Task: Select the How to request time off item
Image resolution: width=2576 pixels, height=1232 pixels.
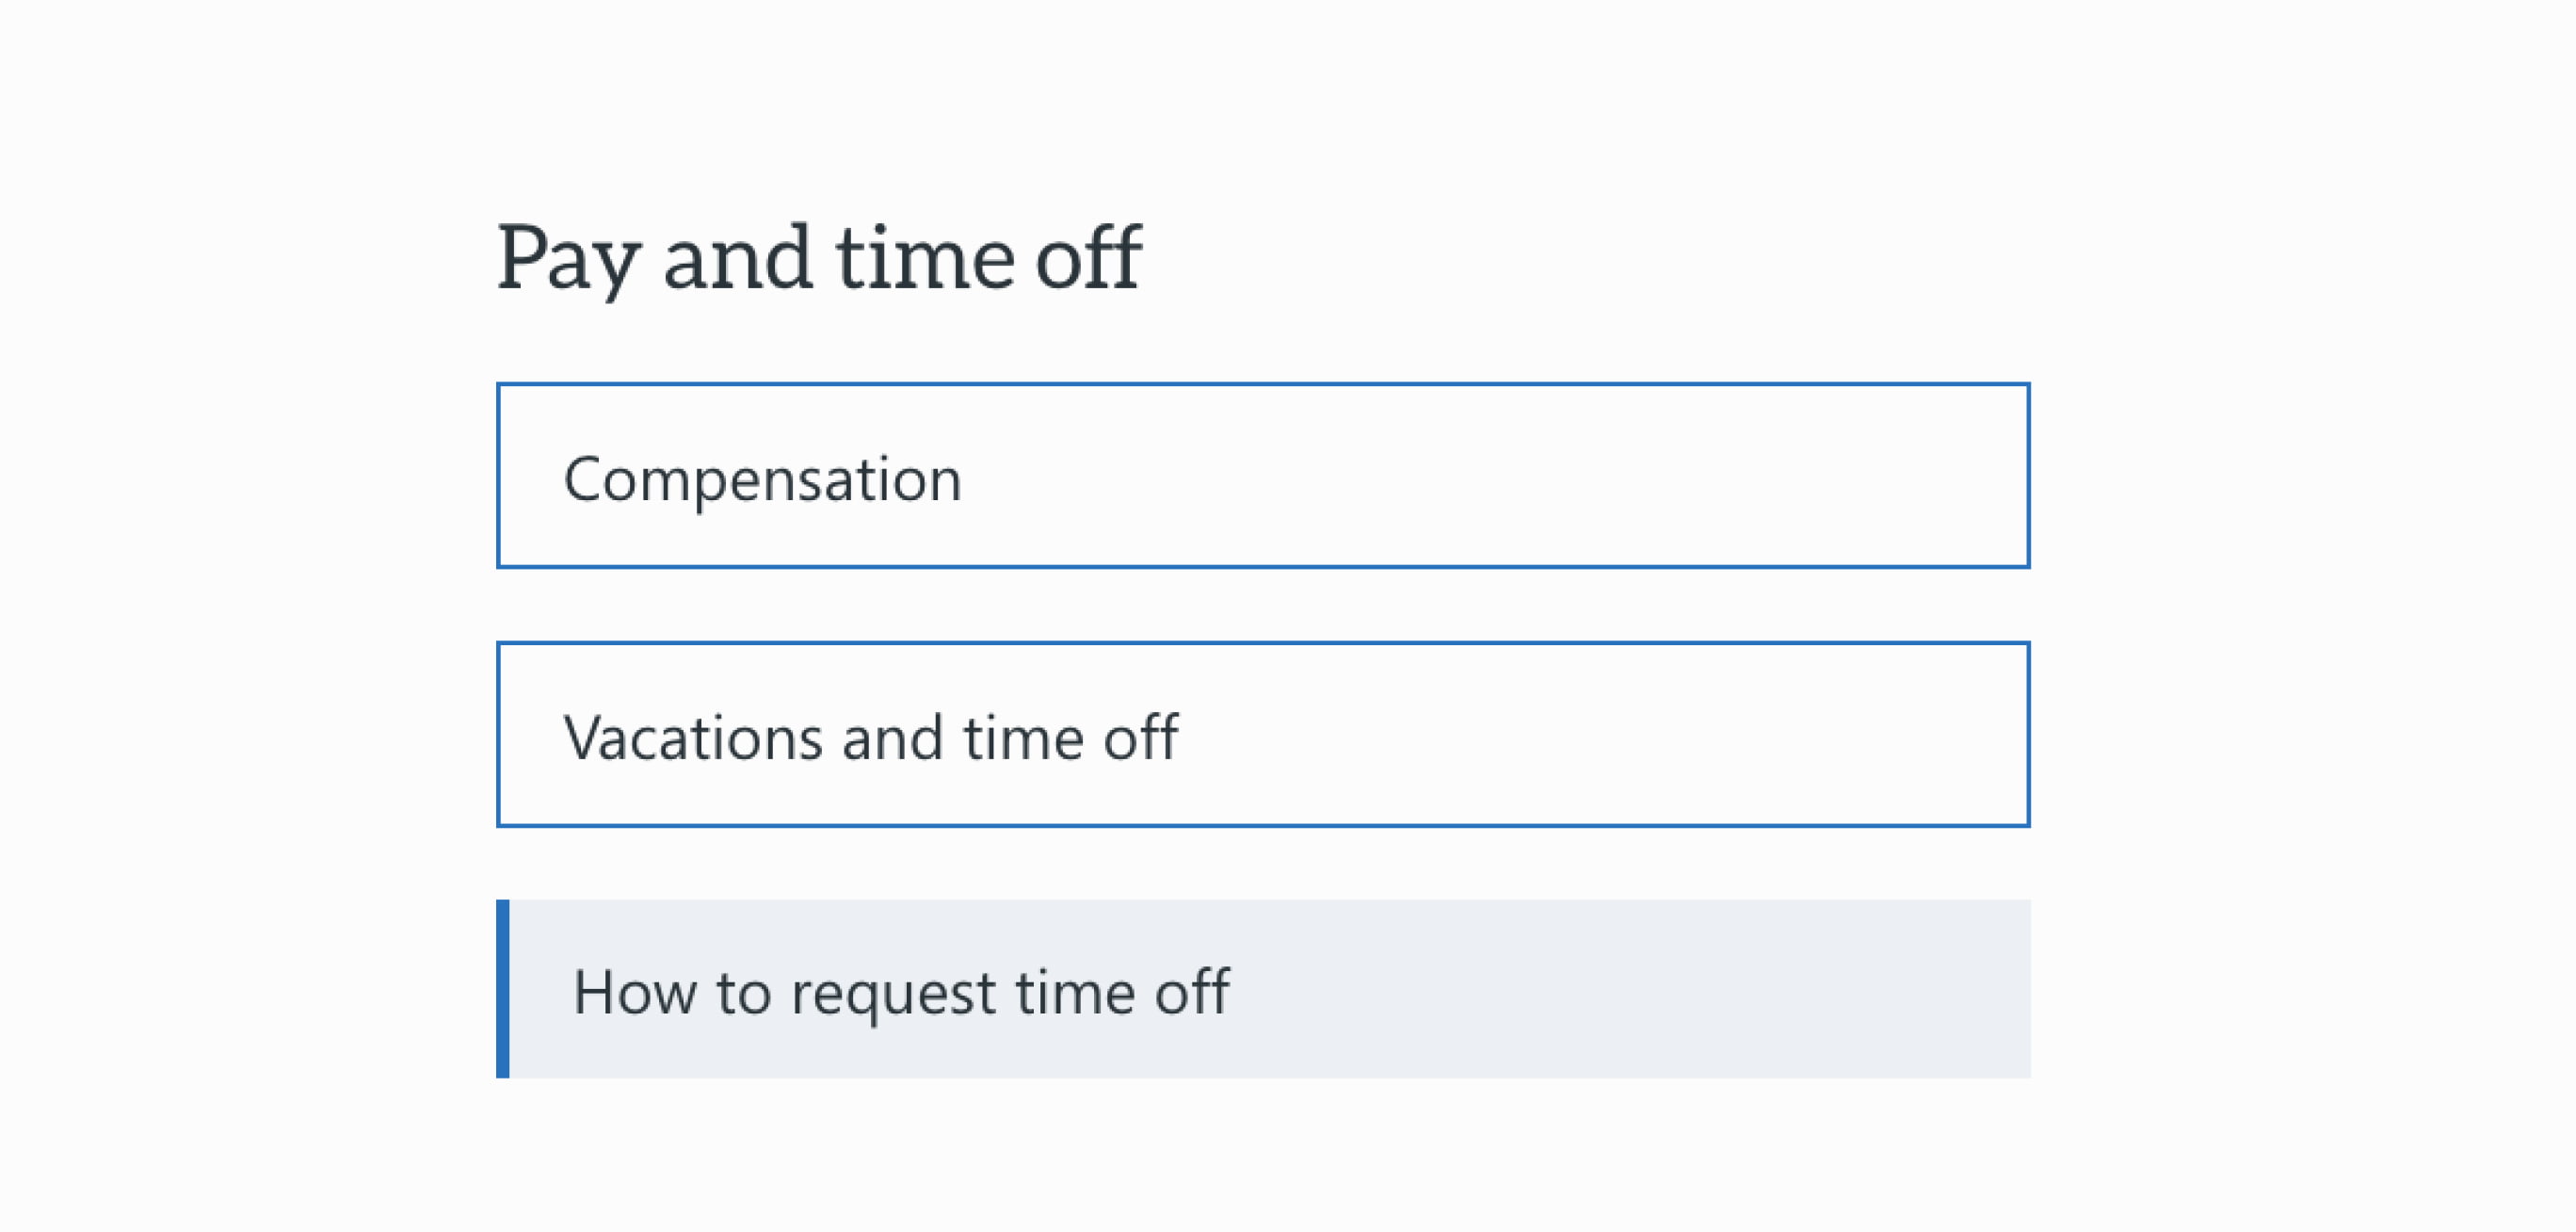Action: [x=1262, y=989]
